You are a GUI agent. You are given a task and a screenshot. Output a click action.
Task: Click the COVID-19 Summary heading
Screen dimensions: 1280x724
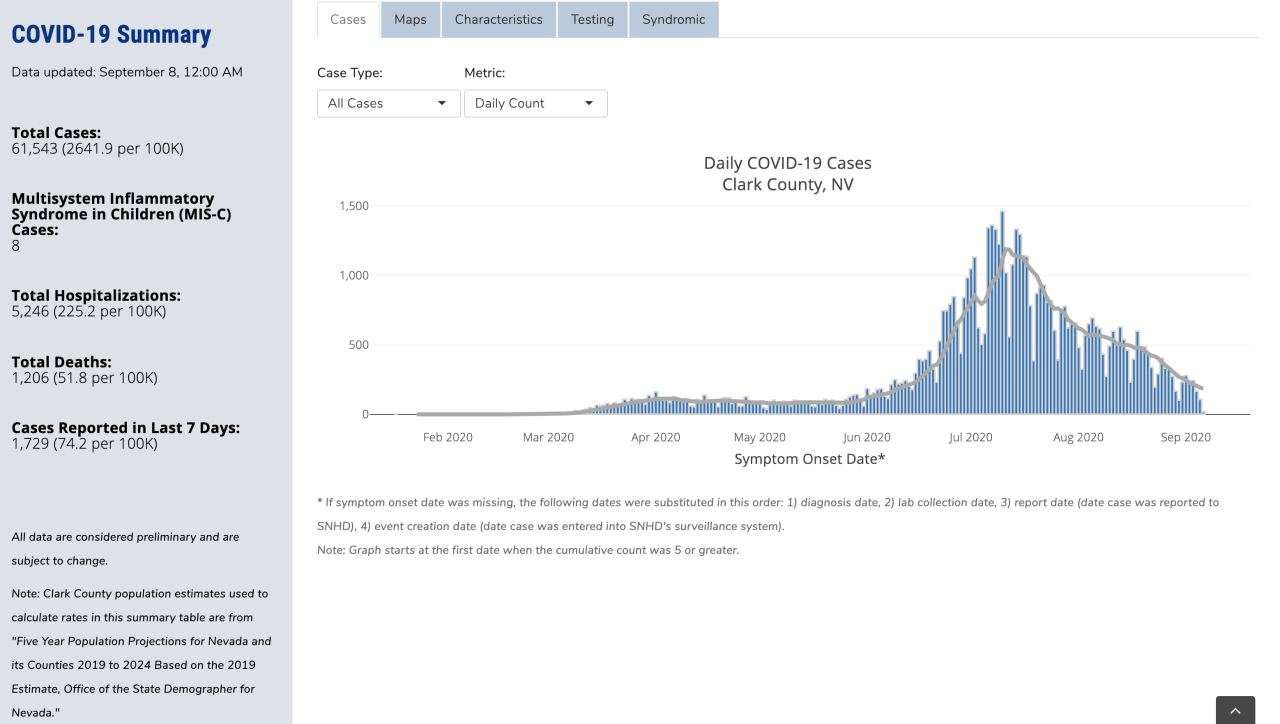click(x=111, y=35)
